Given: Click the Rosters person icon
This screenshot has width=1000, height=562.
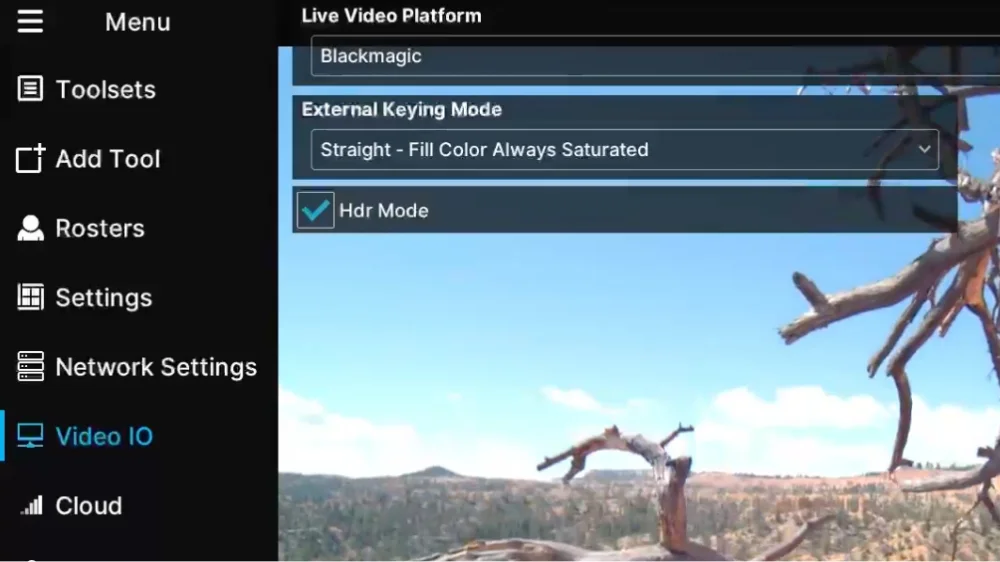Looking at the screenshot, I should coord(31,228).
